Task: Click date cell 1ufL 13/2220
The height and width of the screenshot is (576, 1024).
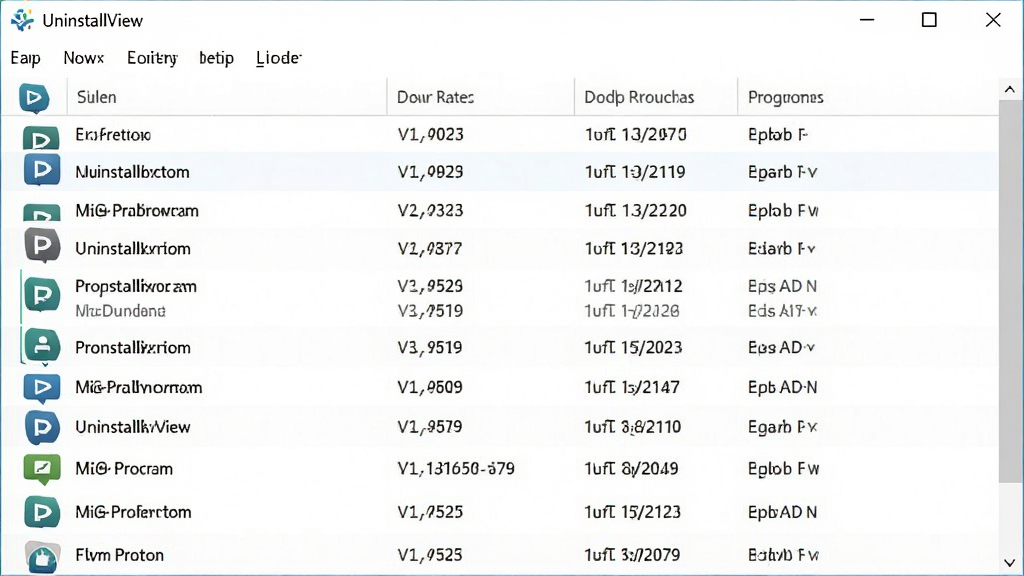Action: click(635, 210)
